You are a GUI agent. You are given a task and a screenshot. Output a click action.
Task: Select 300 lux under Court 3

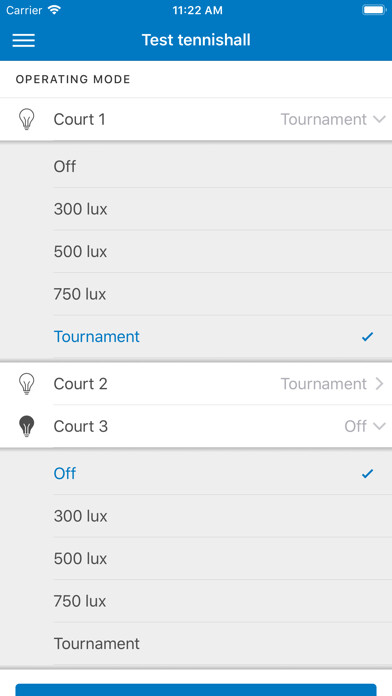[196, 516]
